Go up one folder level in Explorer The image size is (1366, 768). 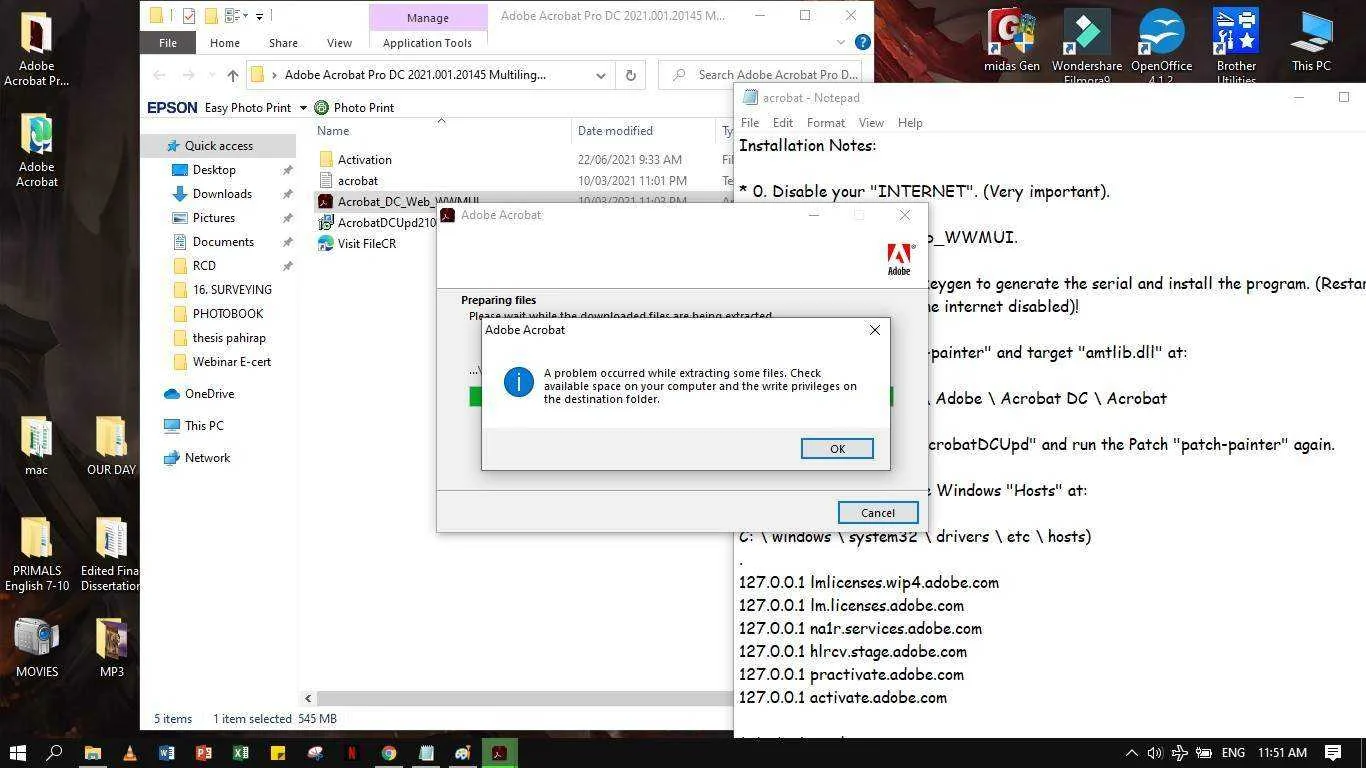pos(232,75)
